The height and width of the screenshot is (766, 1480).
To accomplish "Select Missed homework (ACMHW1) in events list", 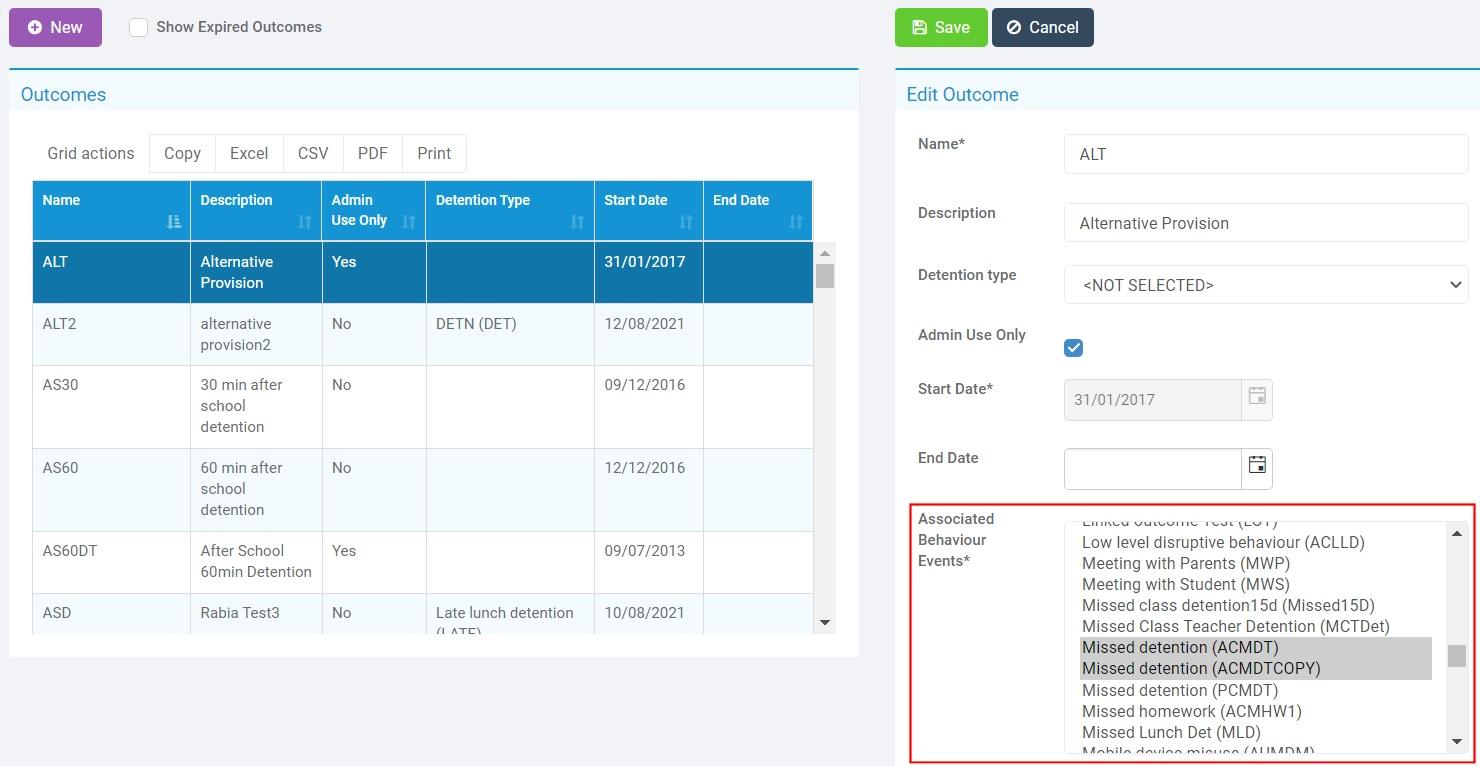I will [1191, 711].
